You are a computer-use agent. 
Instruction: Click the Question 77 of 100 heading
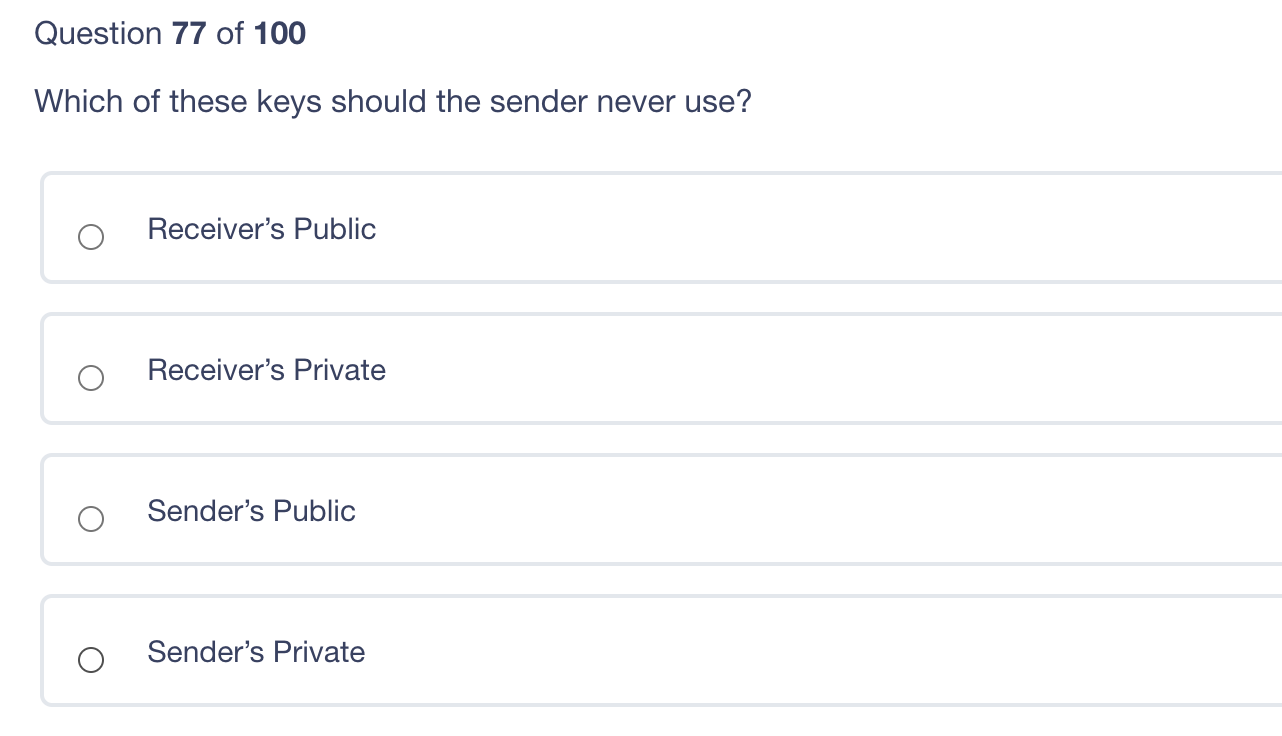point(170,33)
